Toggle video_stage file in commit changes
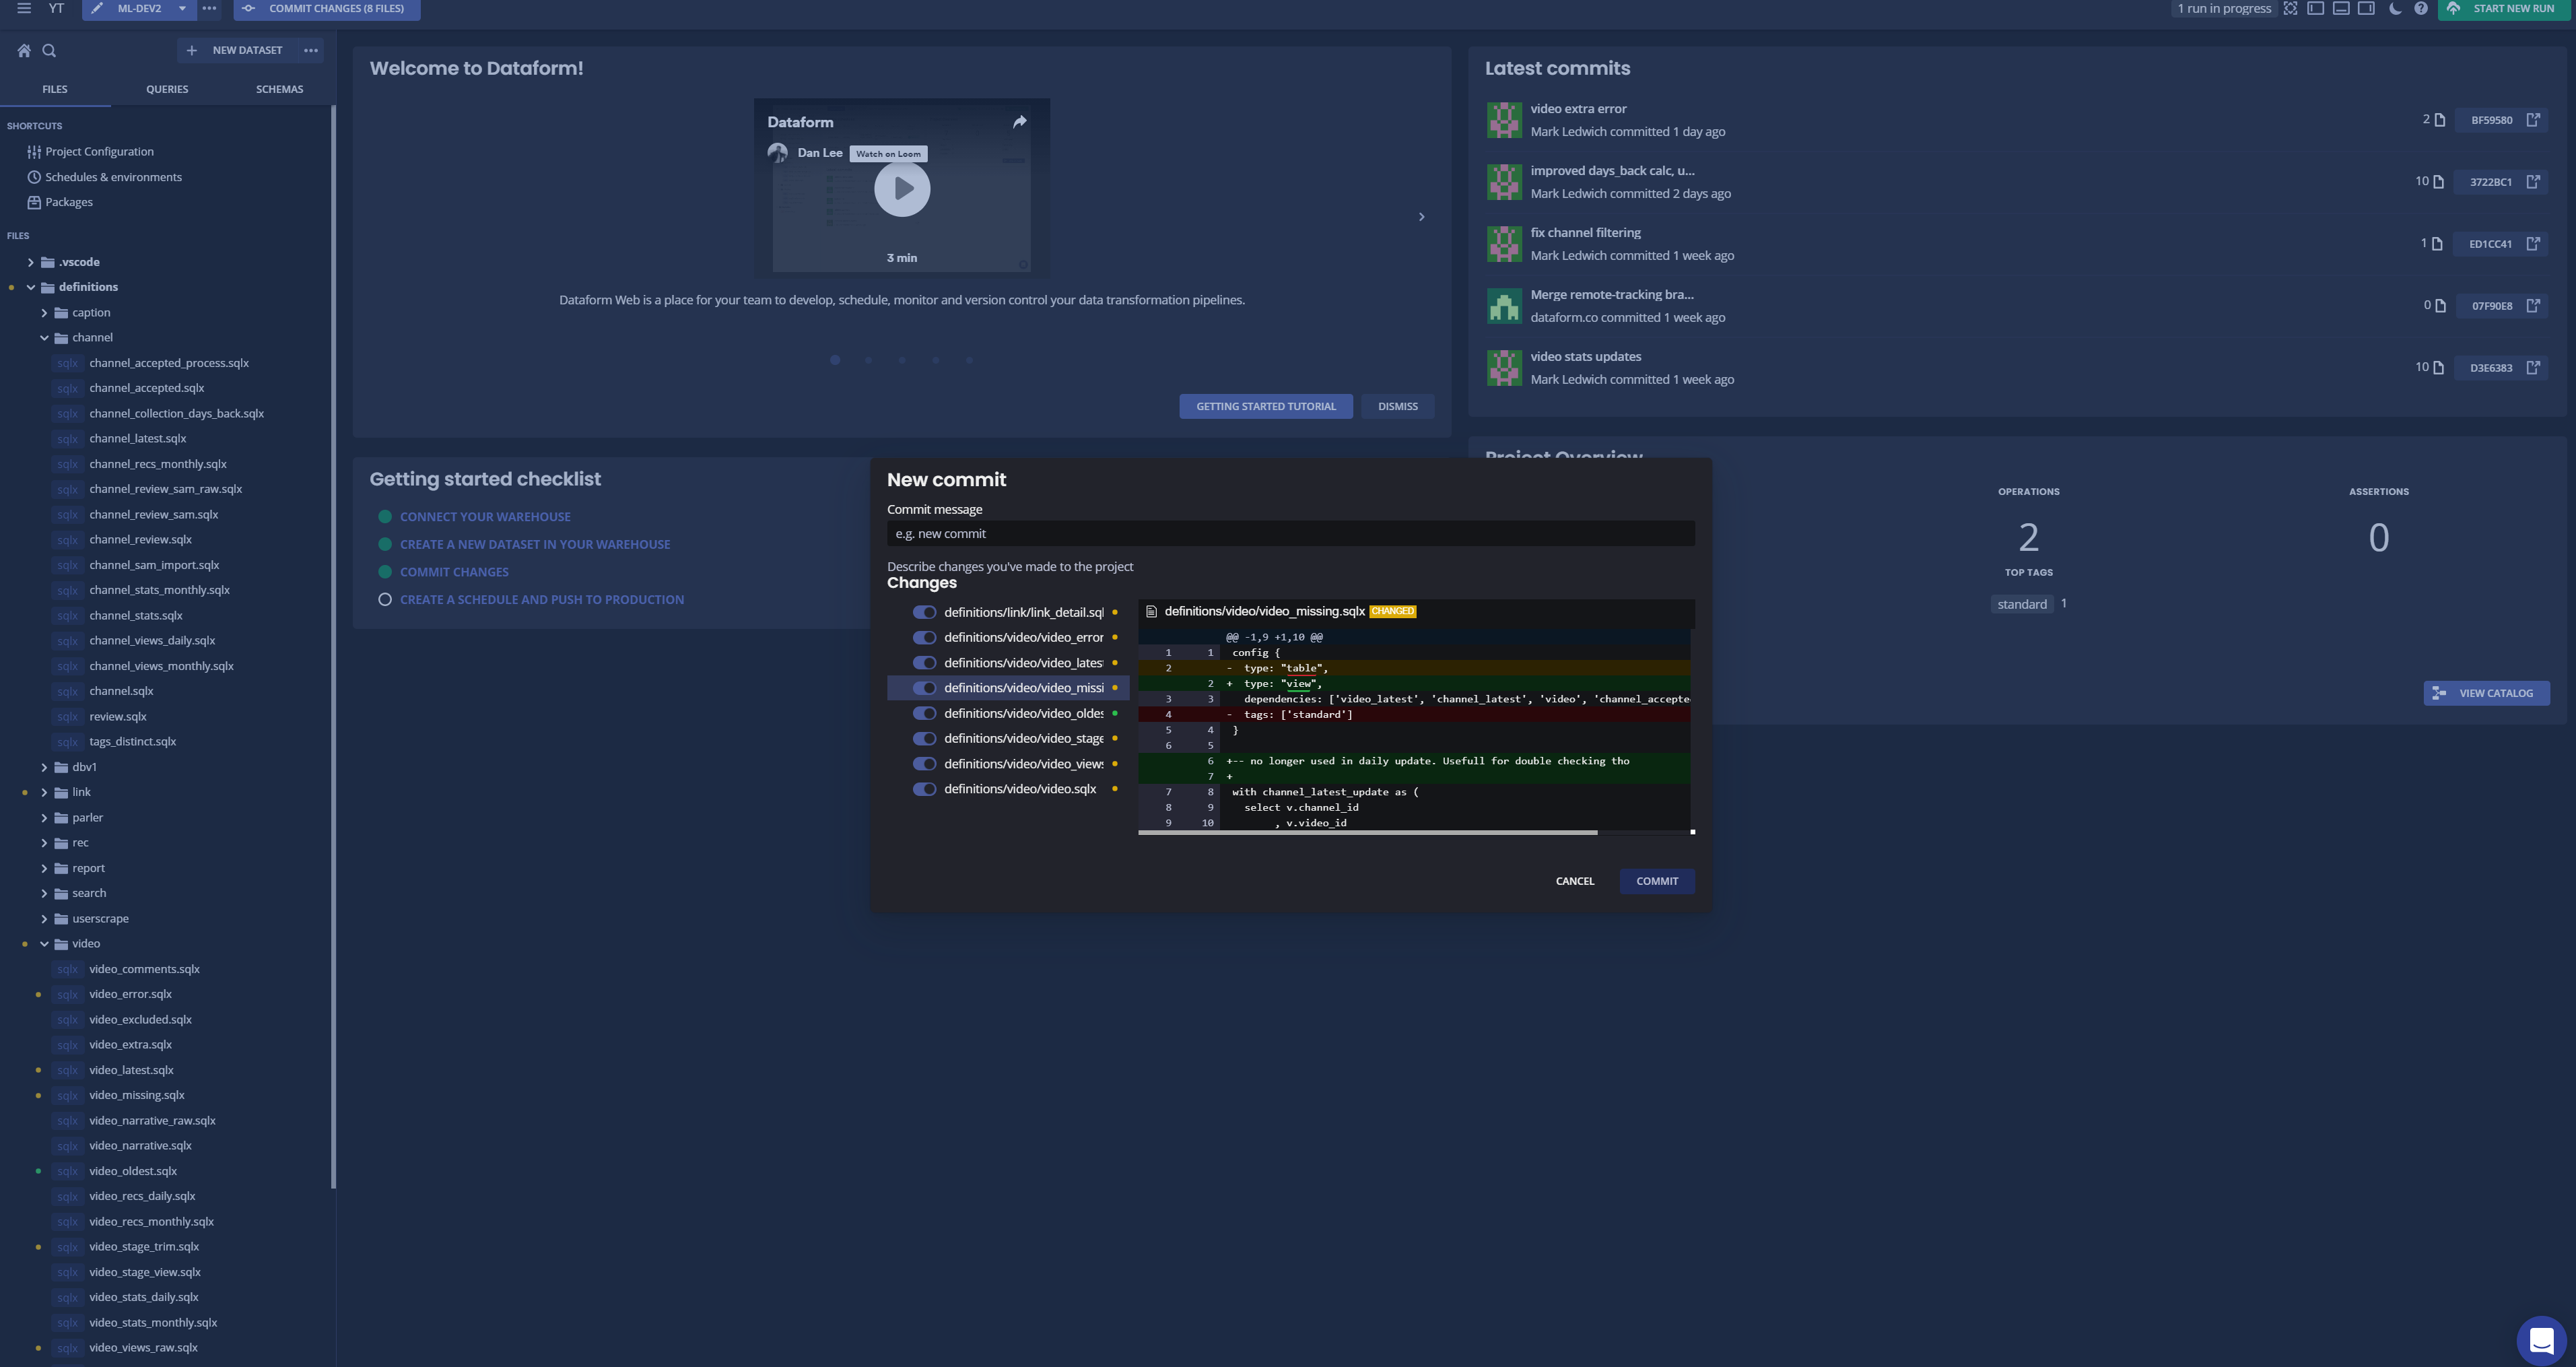 tap(924, 739)
